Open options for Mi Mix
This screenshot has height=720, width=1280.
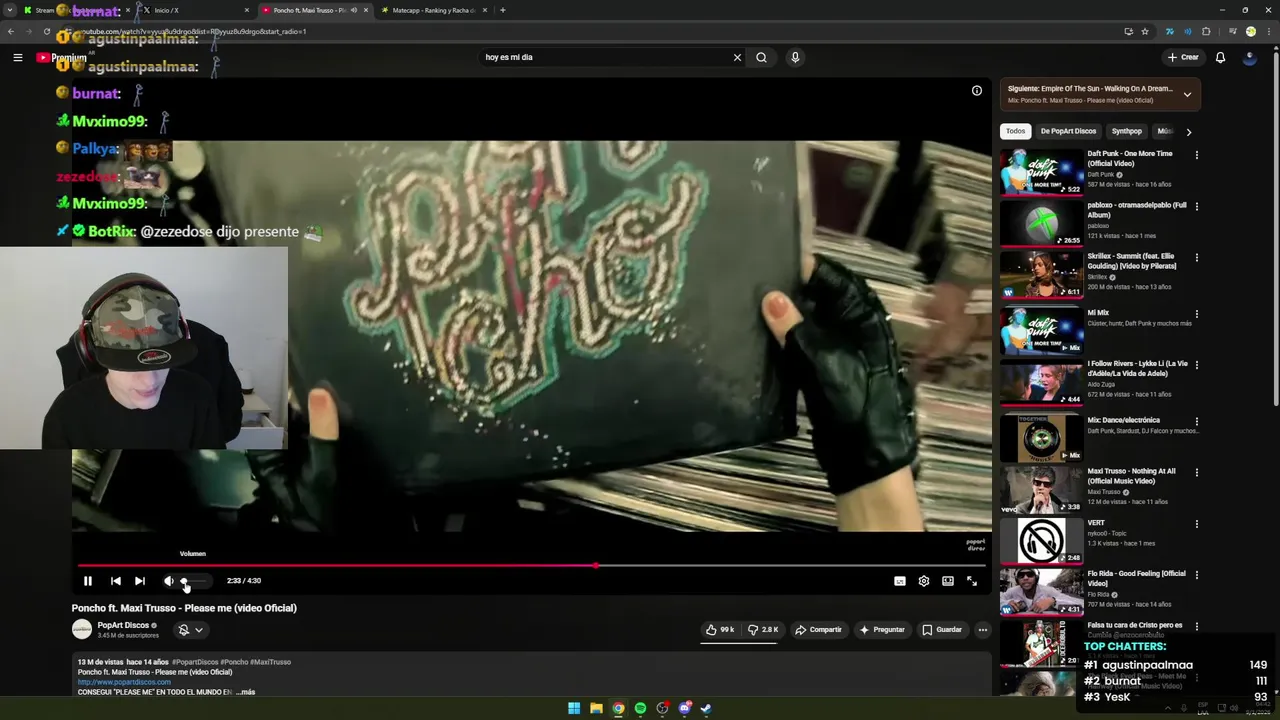pos(1196,314)
